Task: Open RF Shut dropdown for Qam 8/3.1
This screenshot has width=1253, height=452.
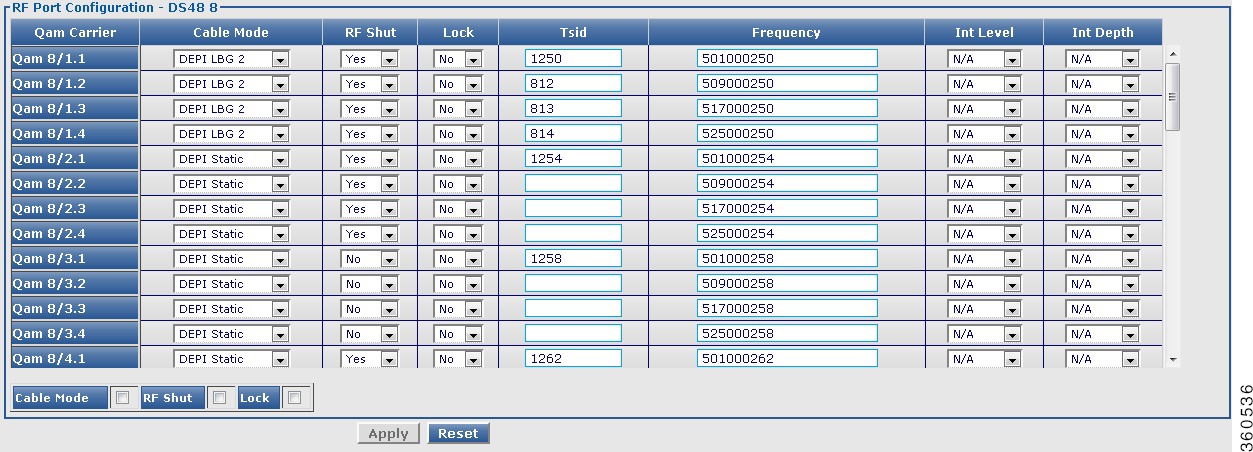Action: (x=370, y=259)
